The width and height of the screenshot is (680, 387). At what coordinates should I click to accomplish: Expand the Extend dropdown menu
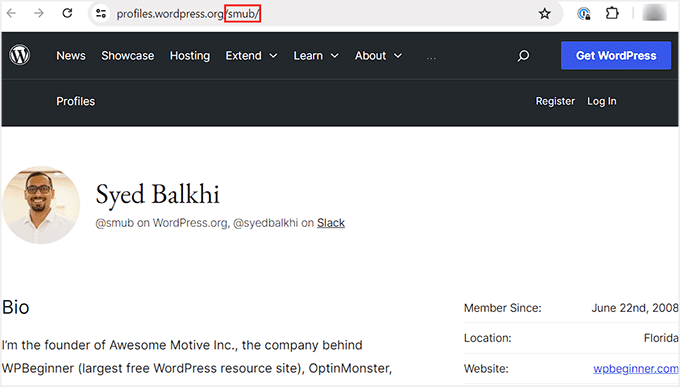[x=251, y=56]
